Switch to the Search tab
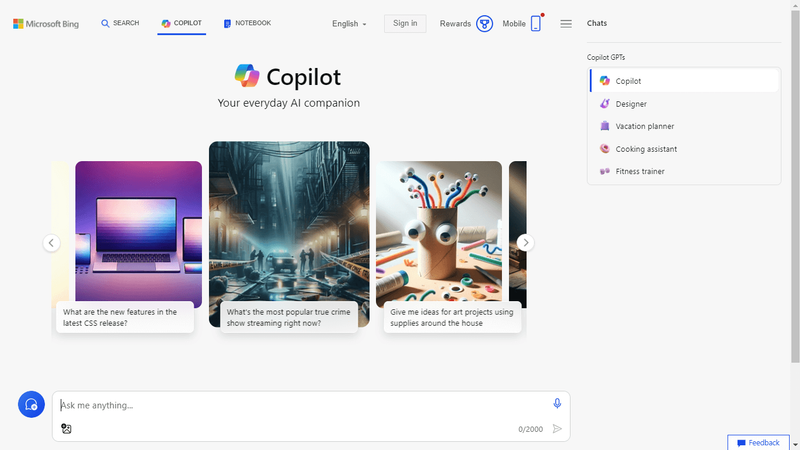 point(120,23)
